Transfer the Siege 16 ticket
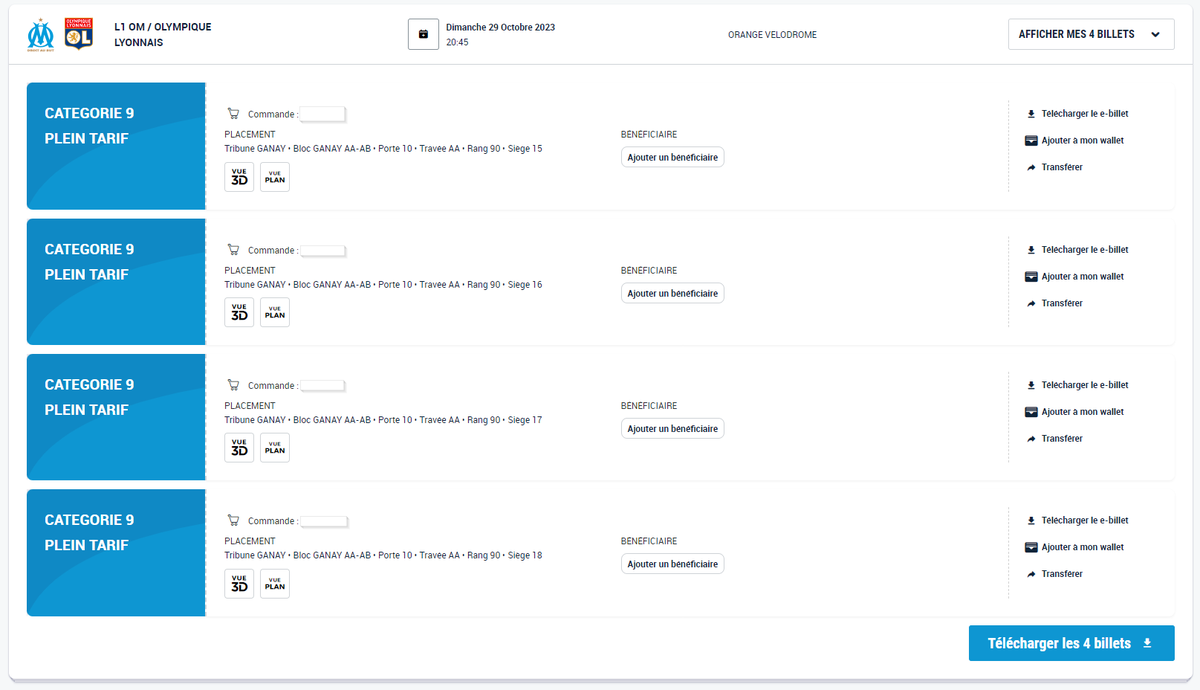Screen dimensions: 1200x690 [1054, 303]
